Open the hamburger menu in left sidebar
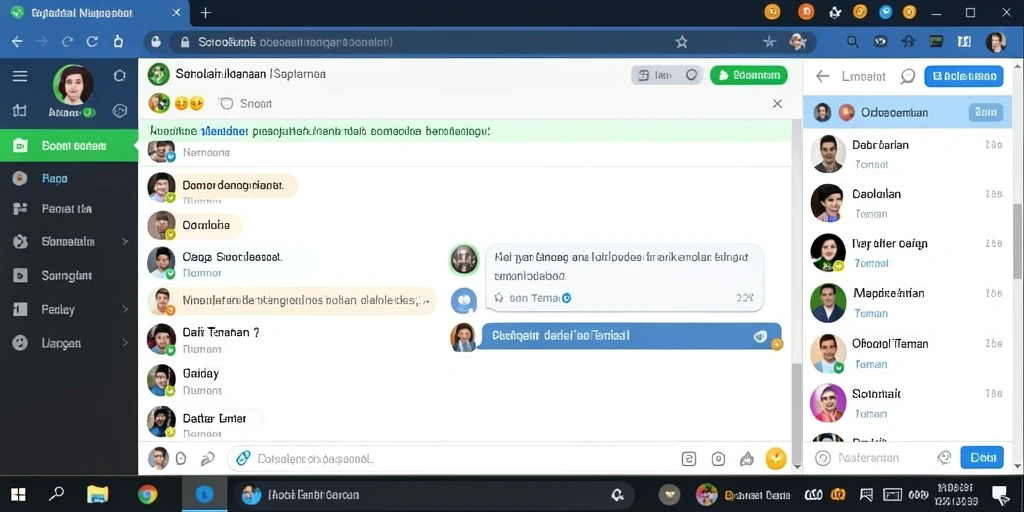 pyautogui.click(x=20, y=76)
